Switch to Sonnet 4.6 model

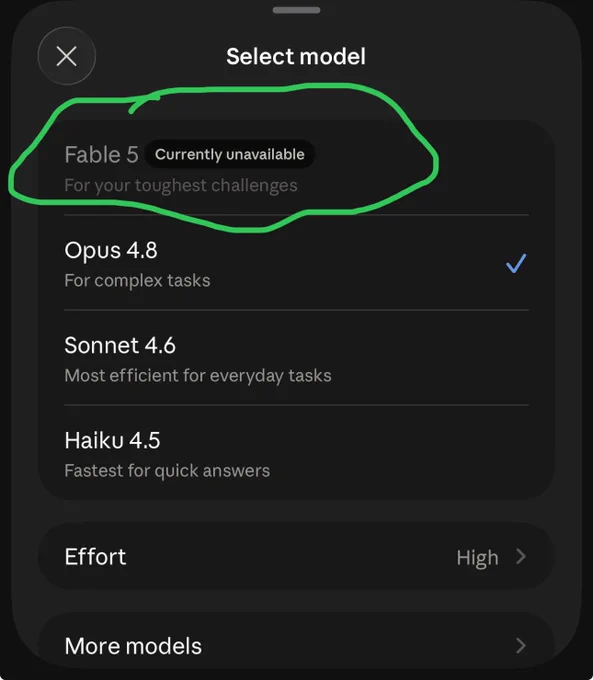point(296,358)
